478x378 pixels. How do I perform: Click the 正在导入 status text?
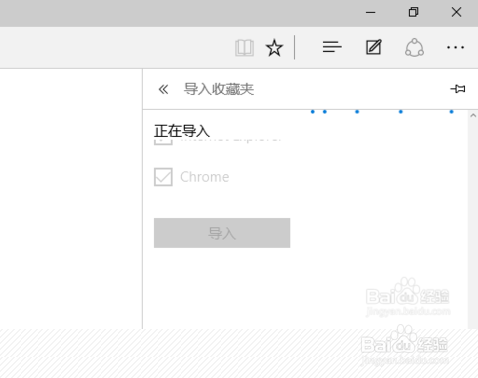point(182,131)
